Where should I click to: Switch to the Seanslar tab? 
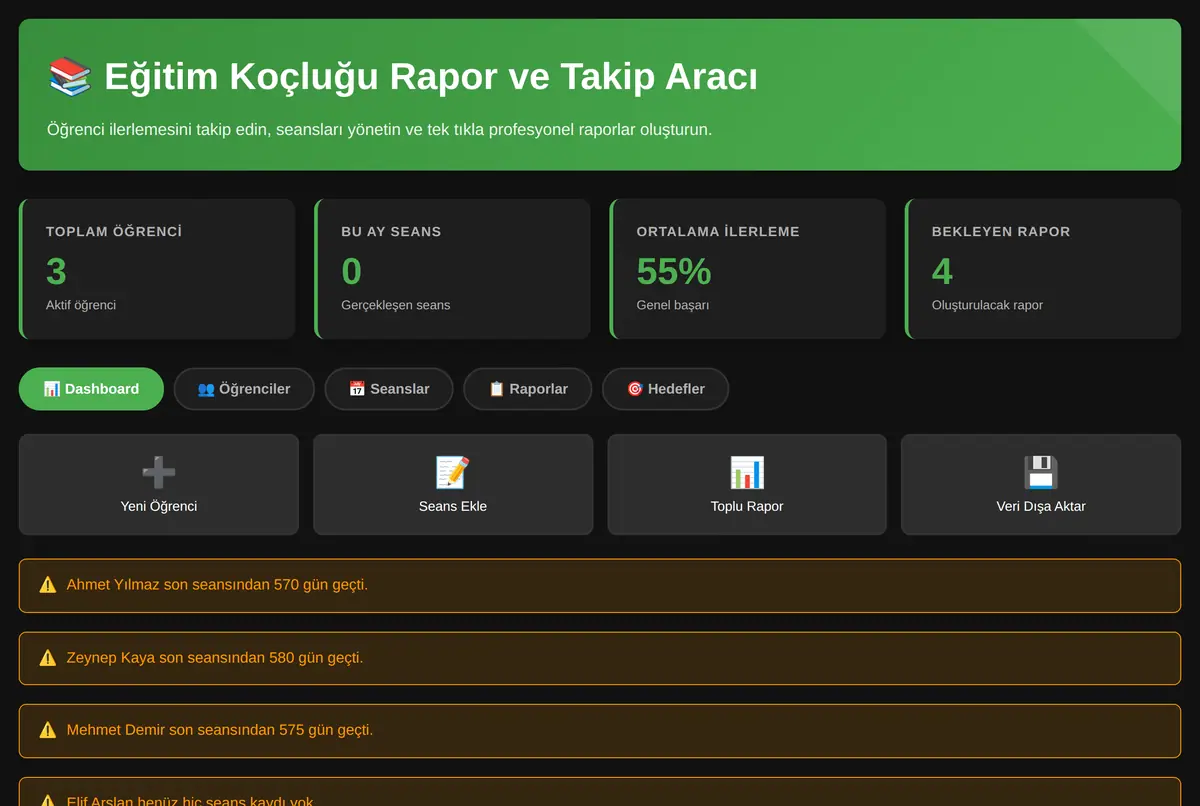(389, 389)
